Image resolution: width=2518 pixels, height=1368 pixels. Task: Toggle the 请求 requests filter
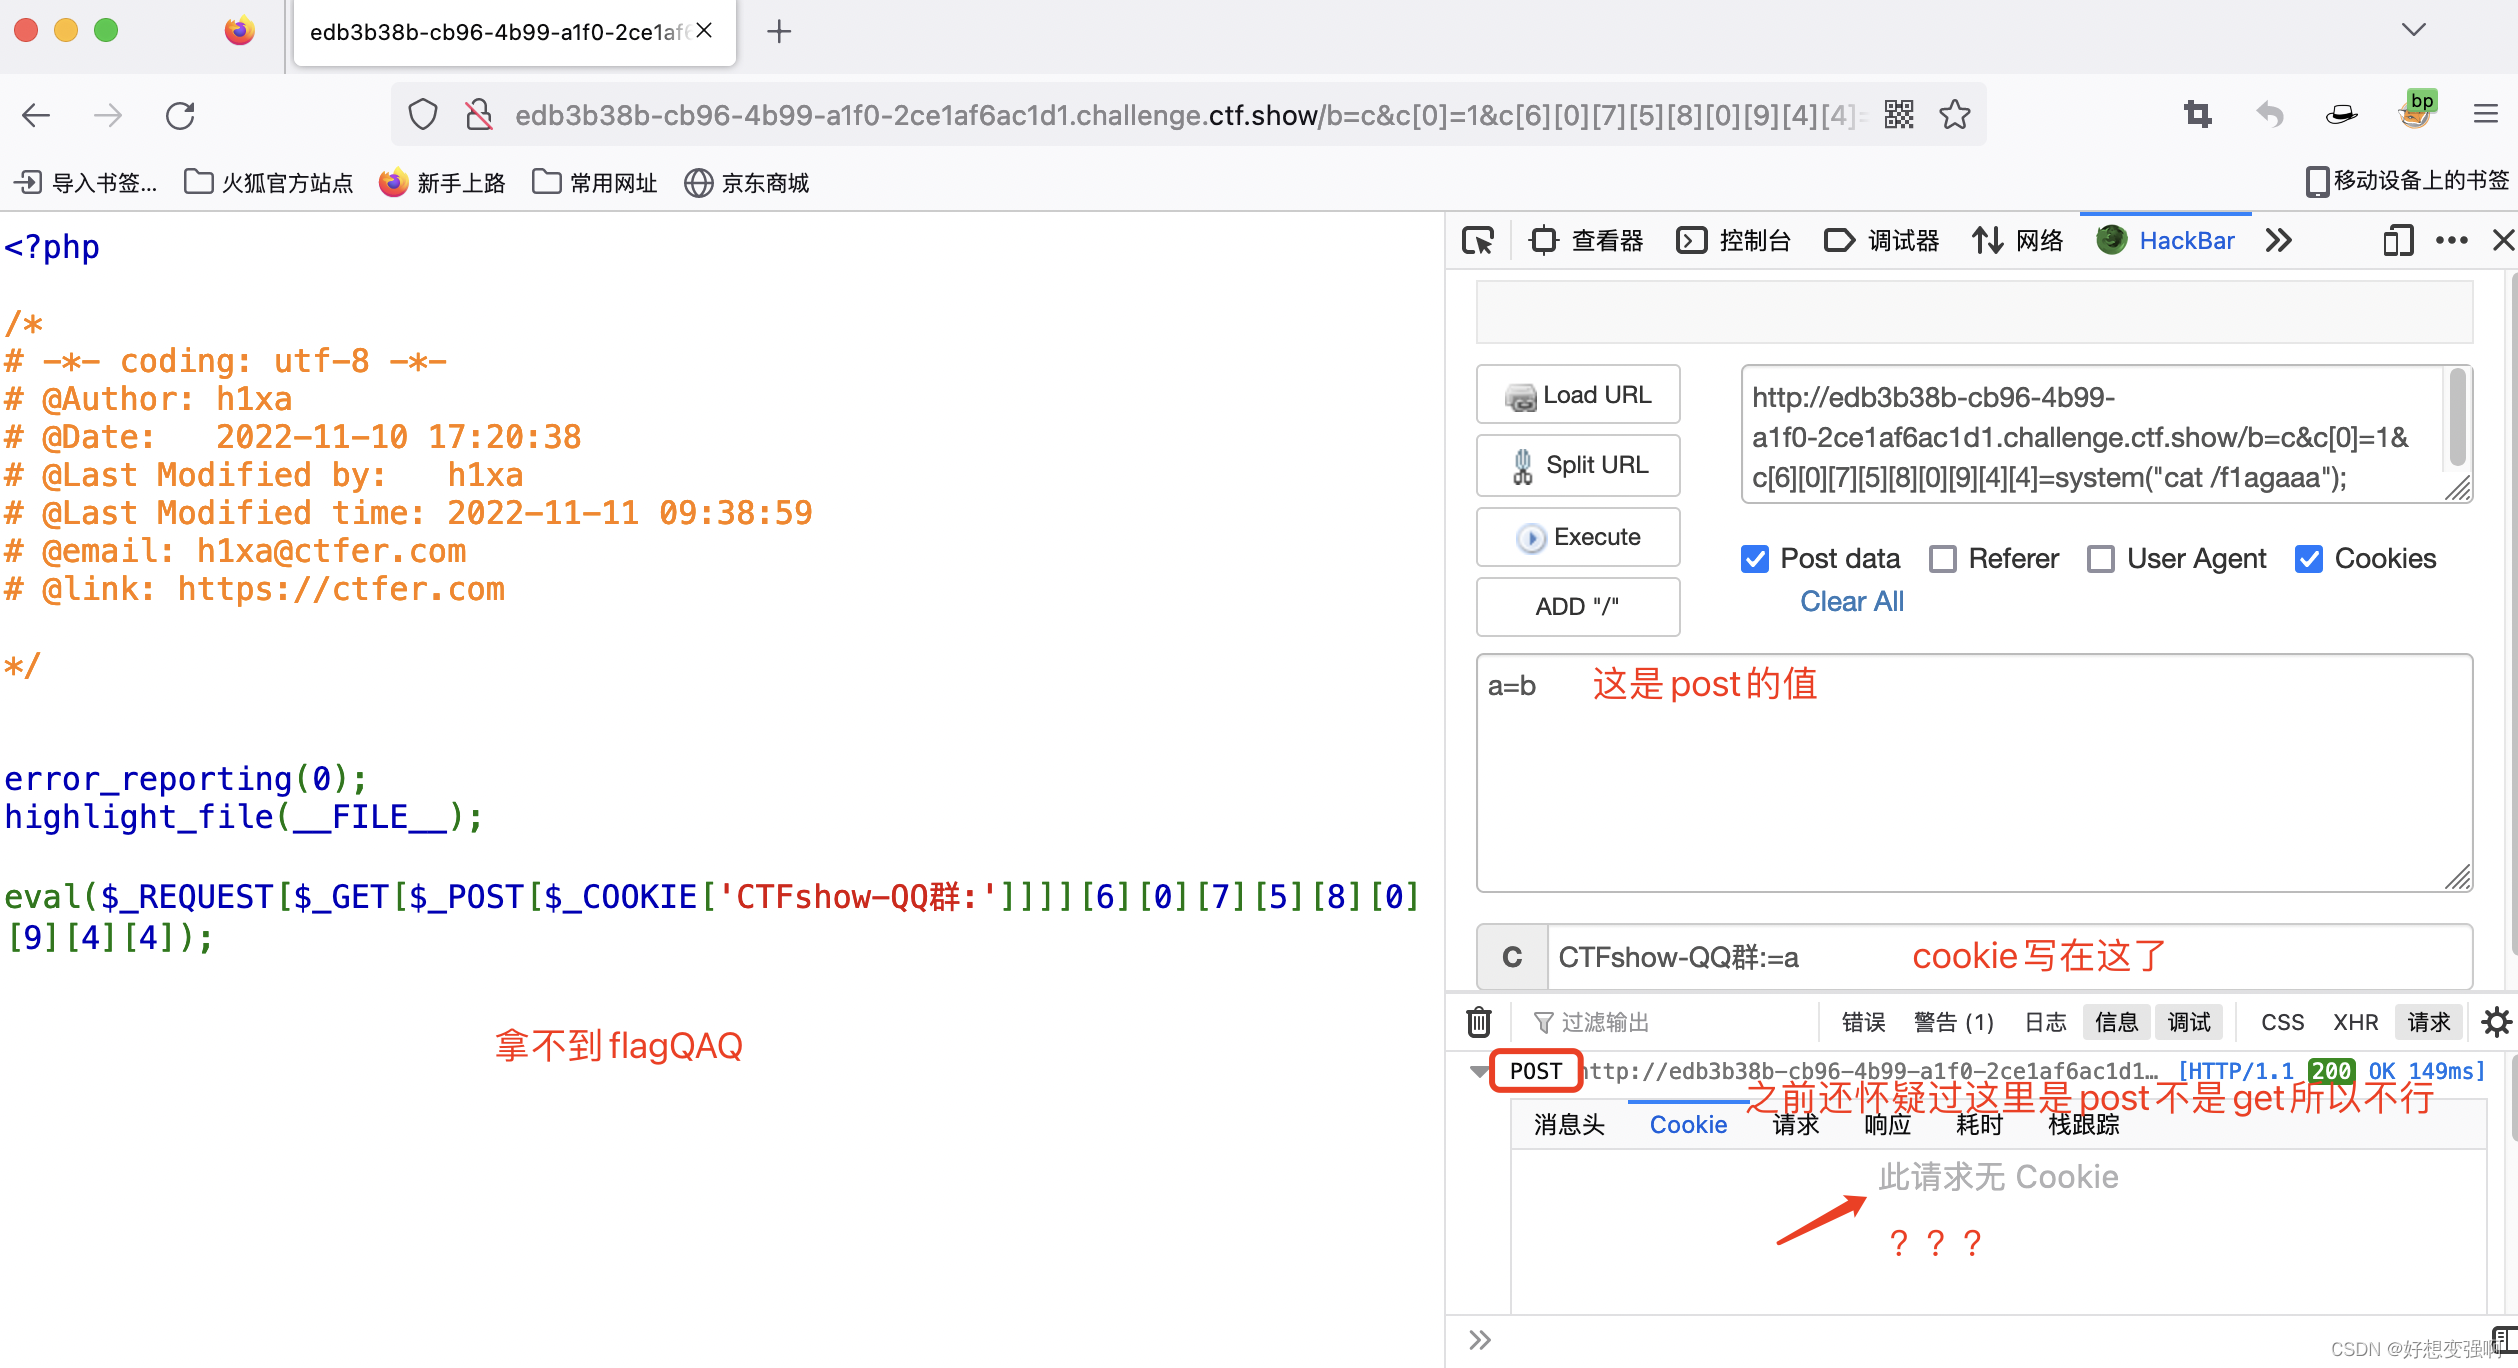[2429, 1022]
